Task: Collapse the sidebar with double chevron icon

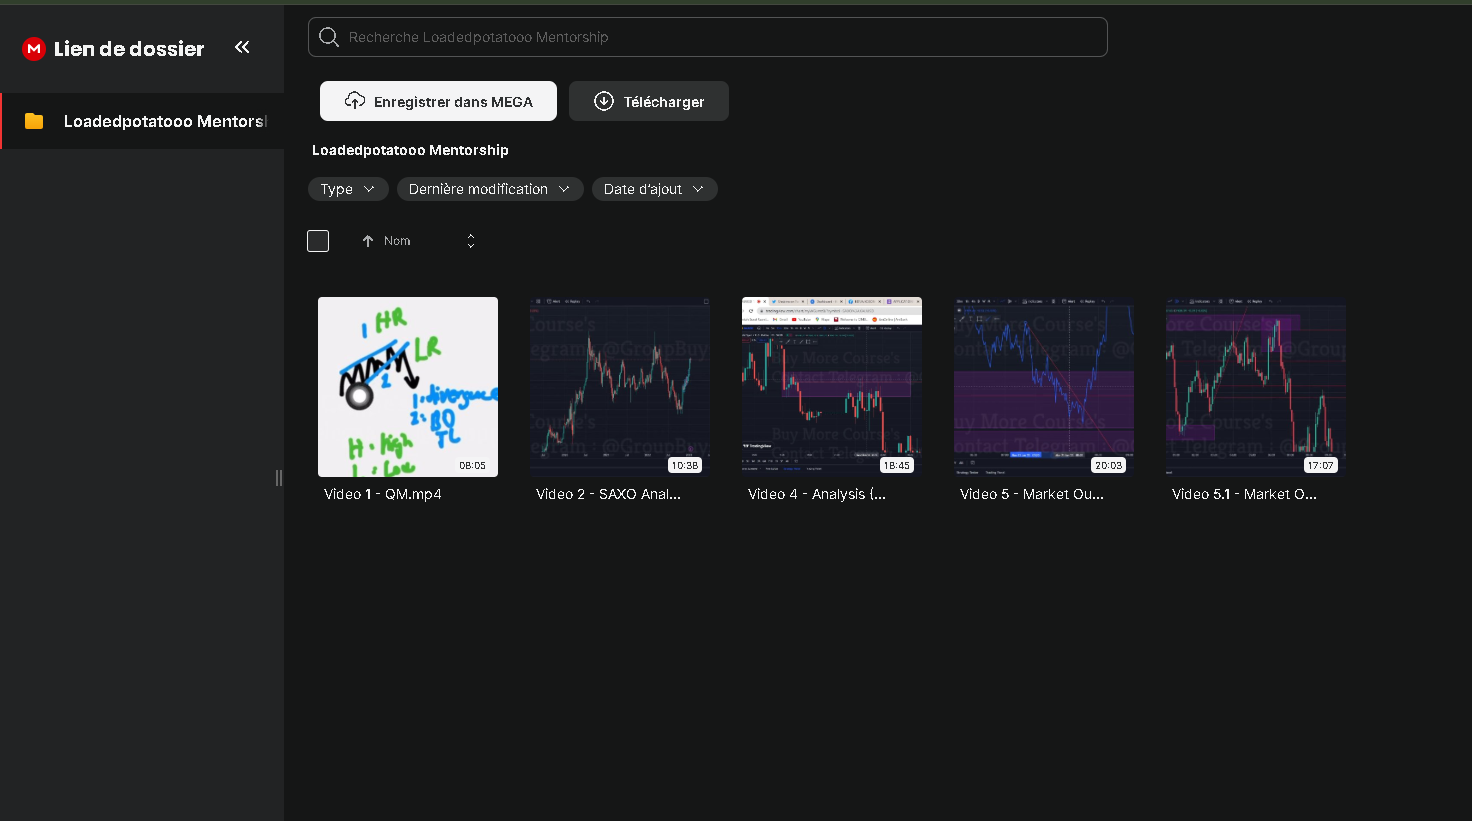Action: [242, 47]
